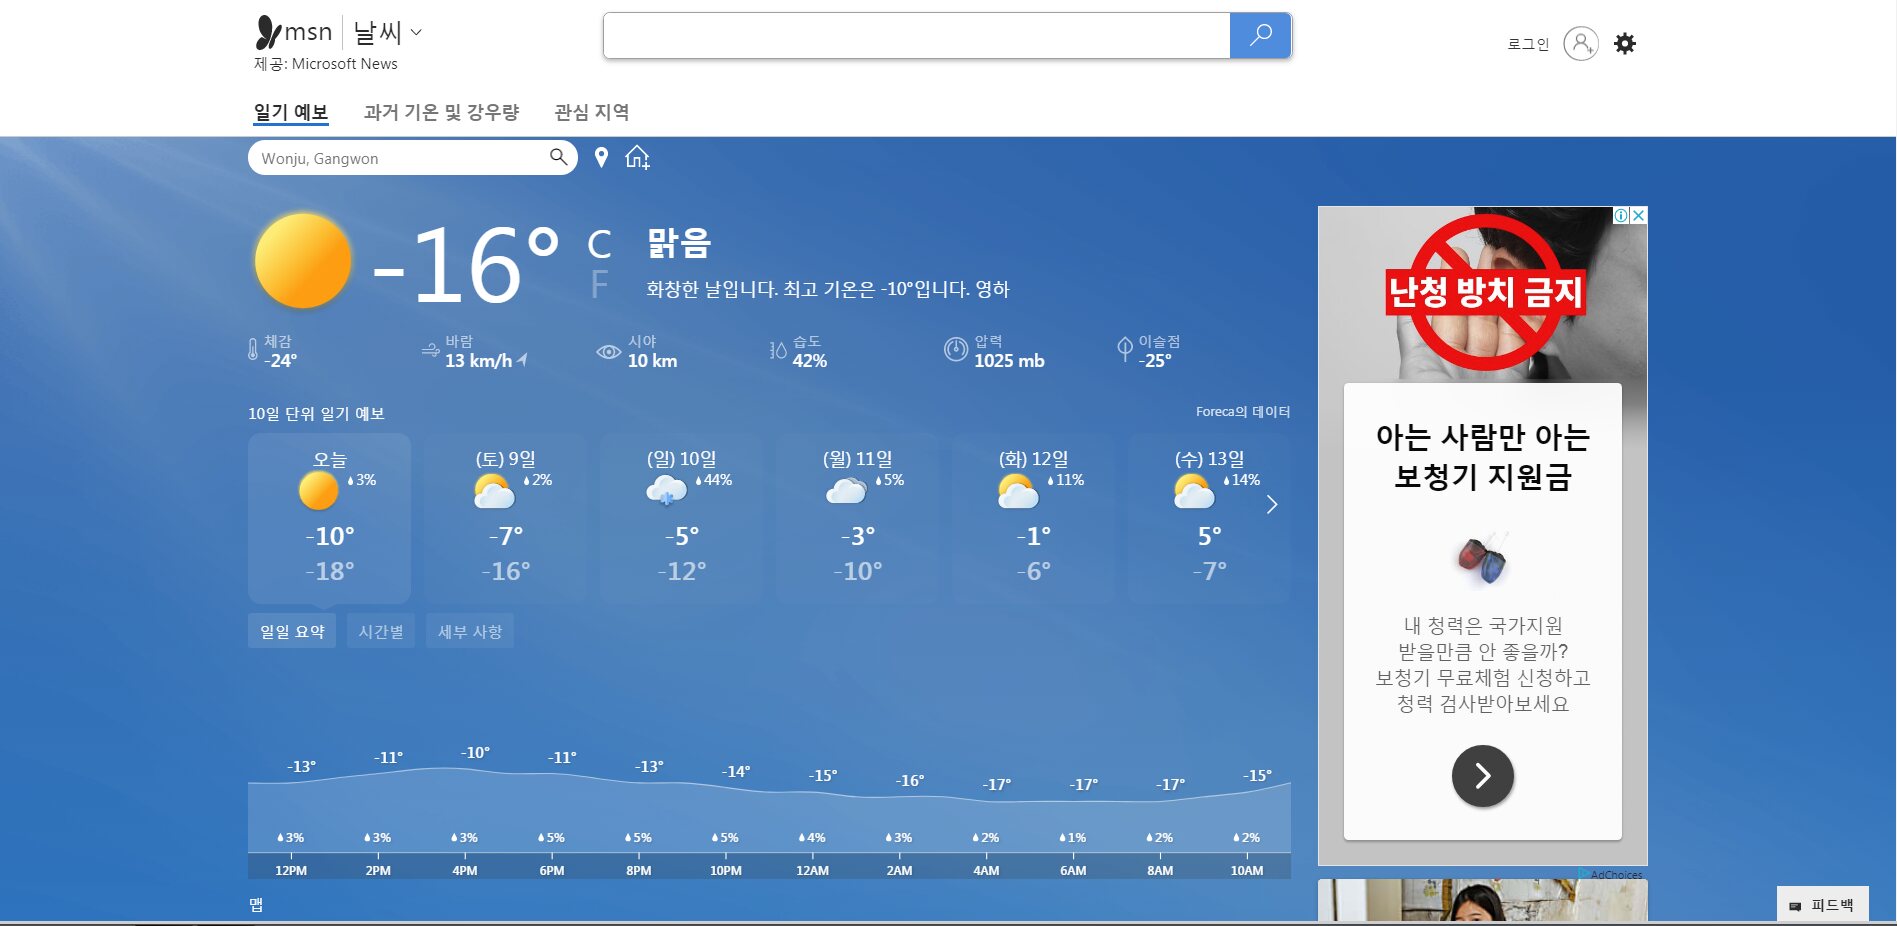
Task: Click the blue web search magnifier button
Action: 1260,36
